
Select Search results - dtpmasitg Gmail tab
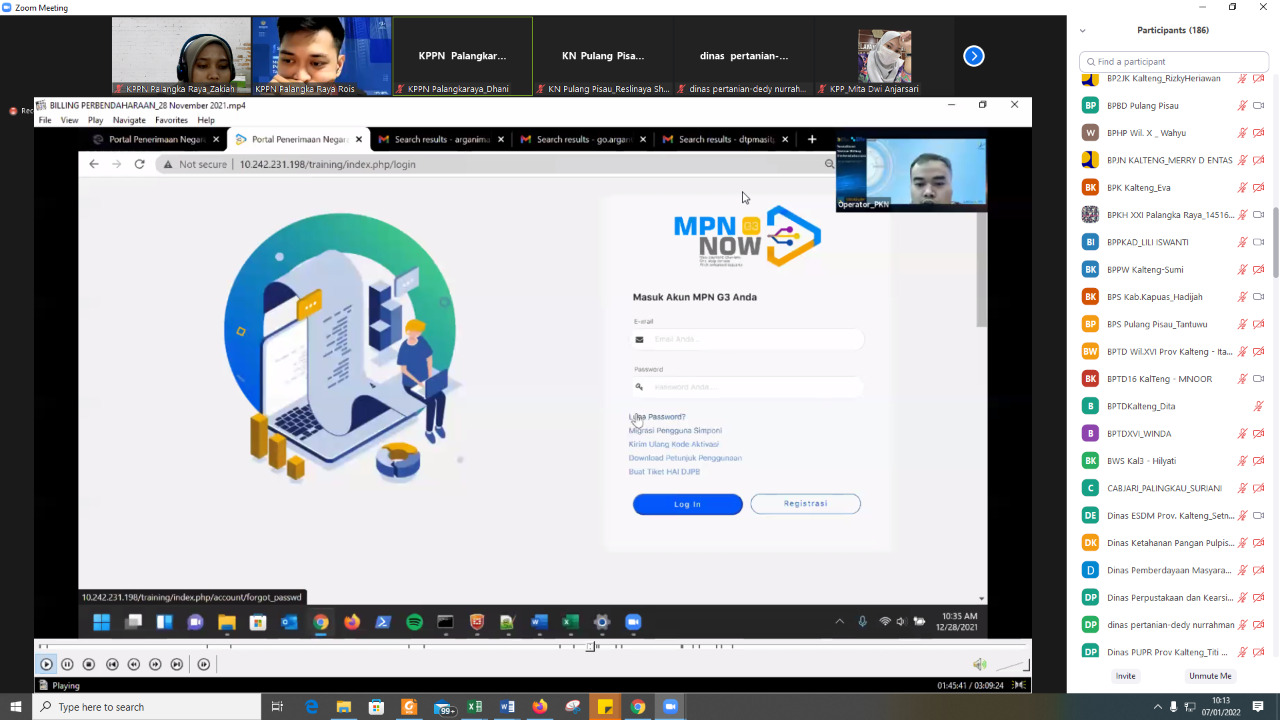727,140
